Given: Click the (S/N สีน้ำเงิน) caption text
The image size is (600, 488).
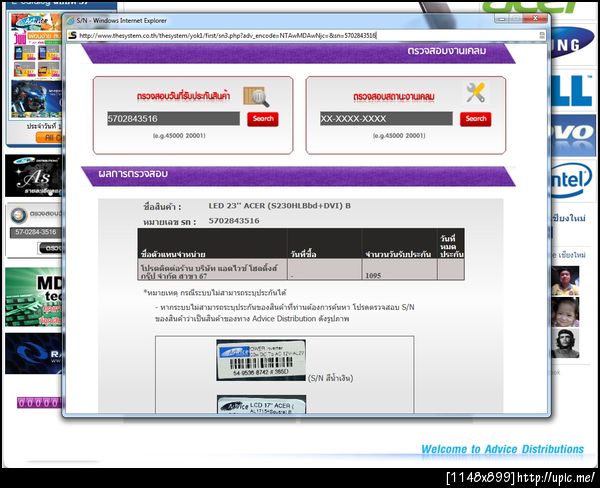Looking at the screenshot, I should (331, 378).
